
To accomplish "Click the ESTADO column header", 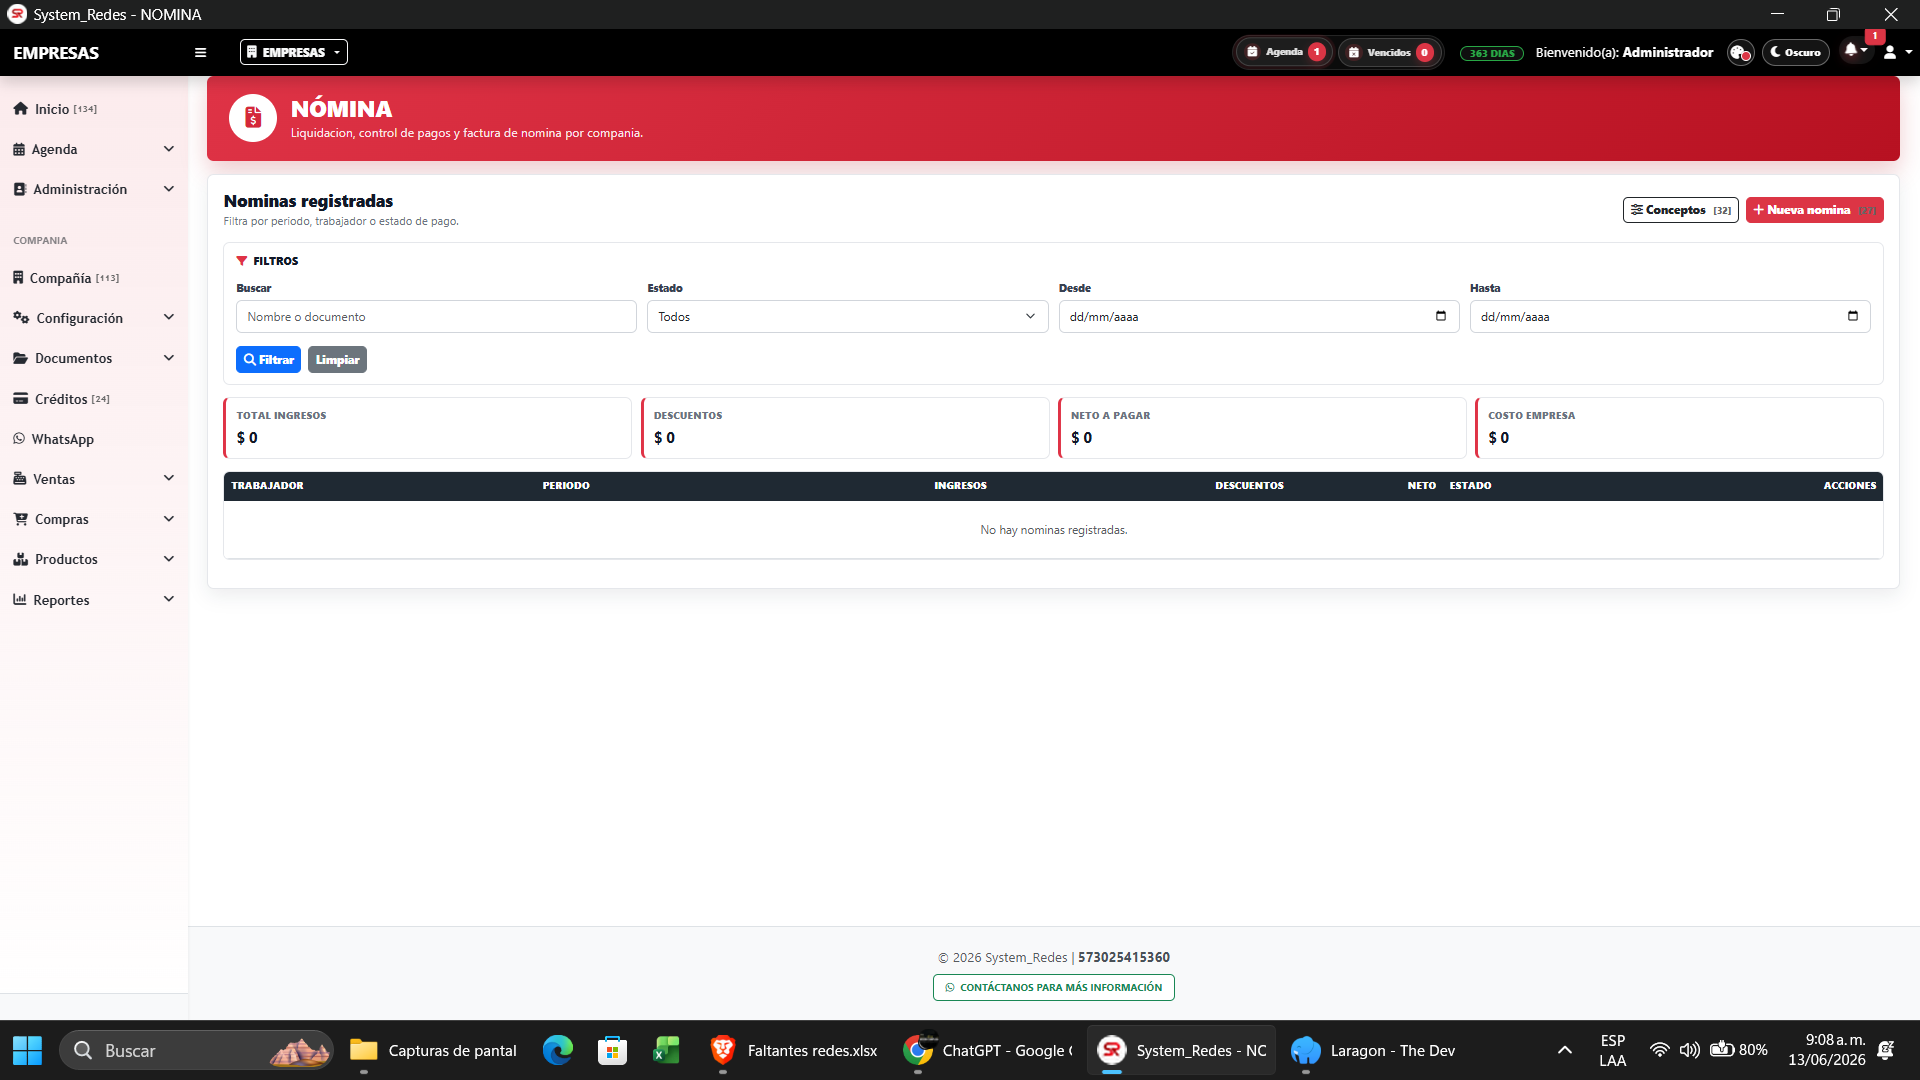I will [1470, 486].
